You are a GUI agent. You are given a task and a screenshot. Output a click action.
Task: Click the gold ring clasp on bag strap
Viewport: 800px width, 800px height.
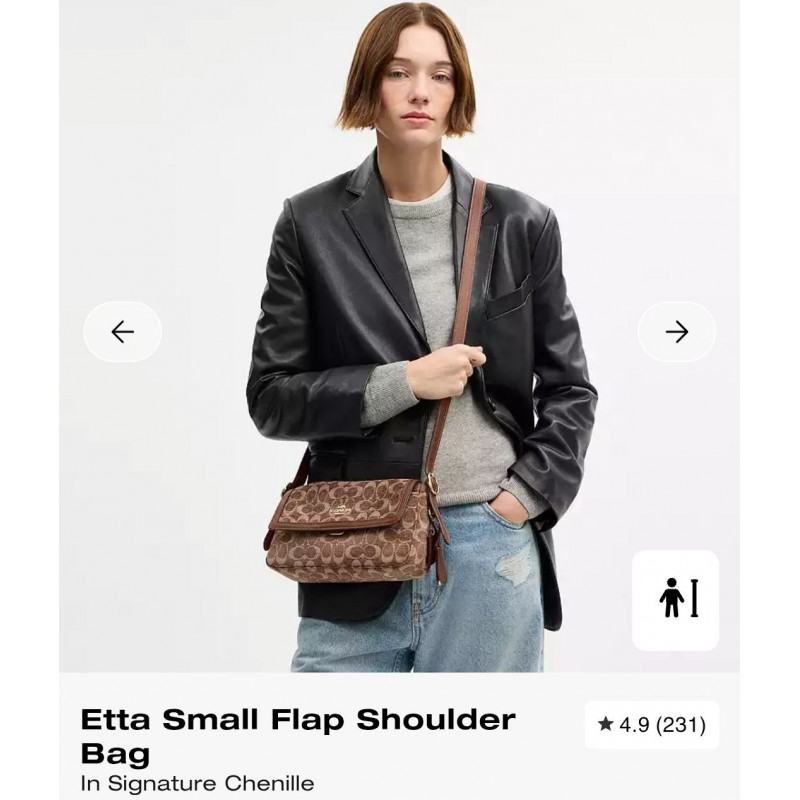[x=433, y=482]
